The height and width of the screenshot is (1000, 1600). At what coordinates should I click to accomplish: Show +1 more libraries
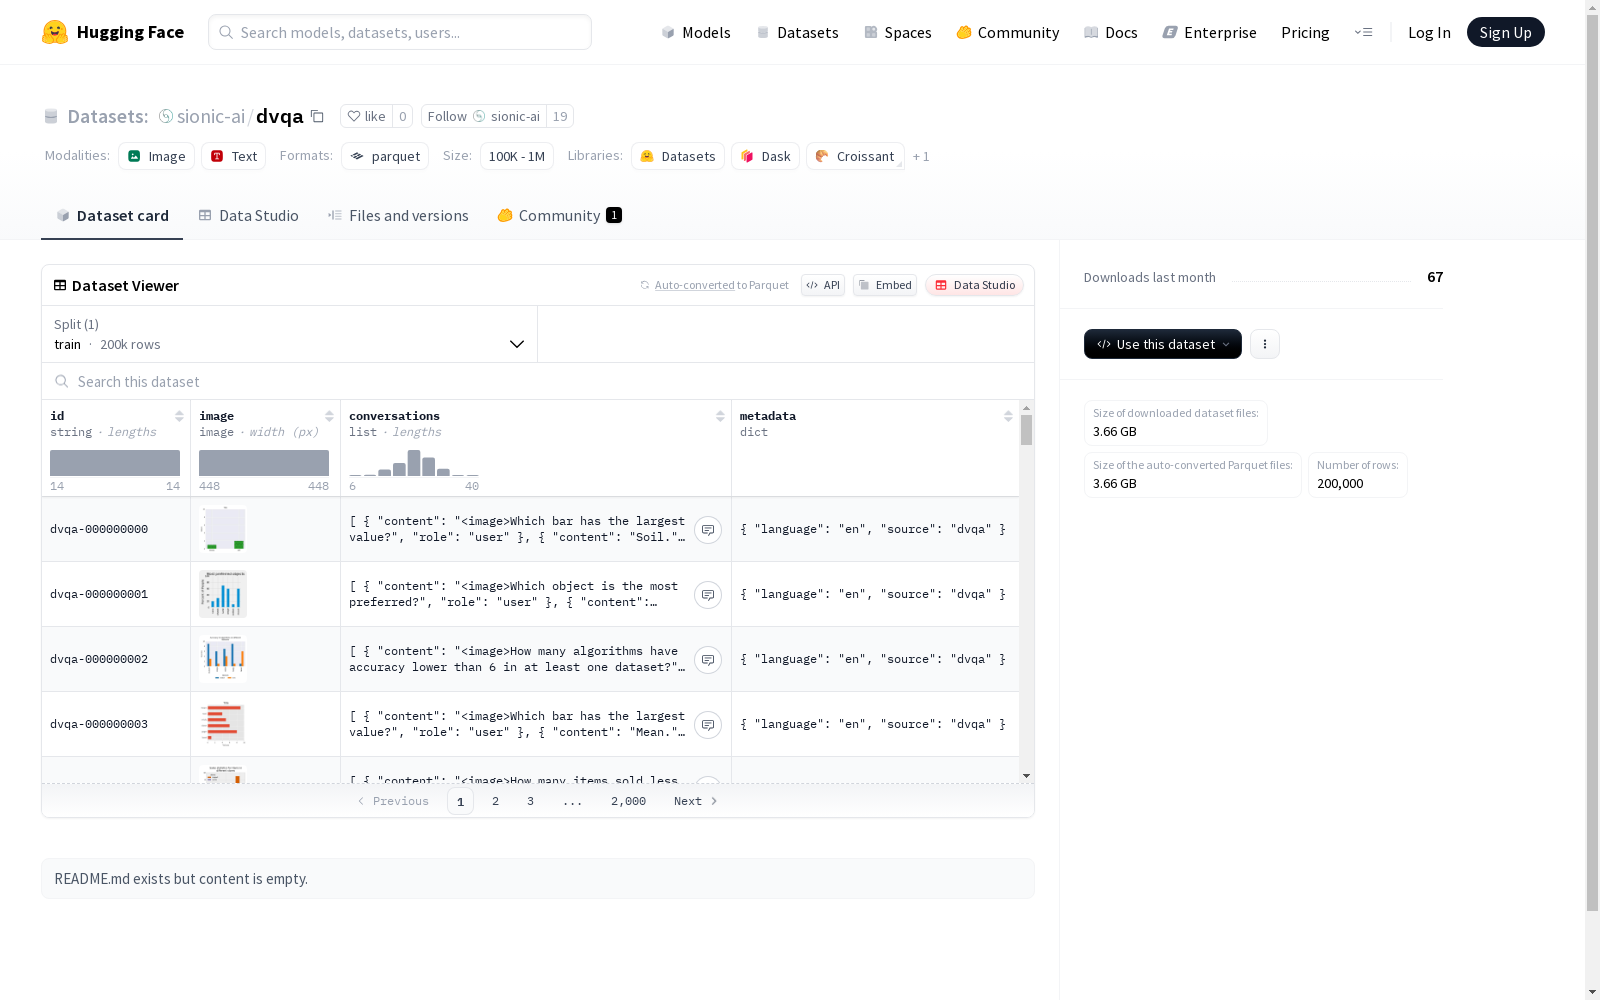coord(921,156)
